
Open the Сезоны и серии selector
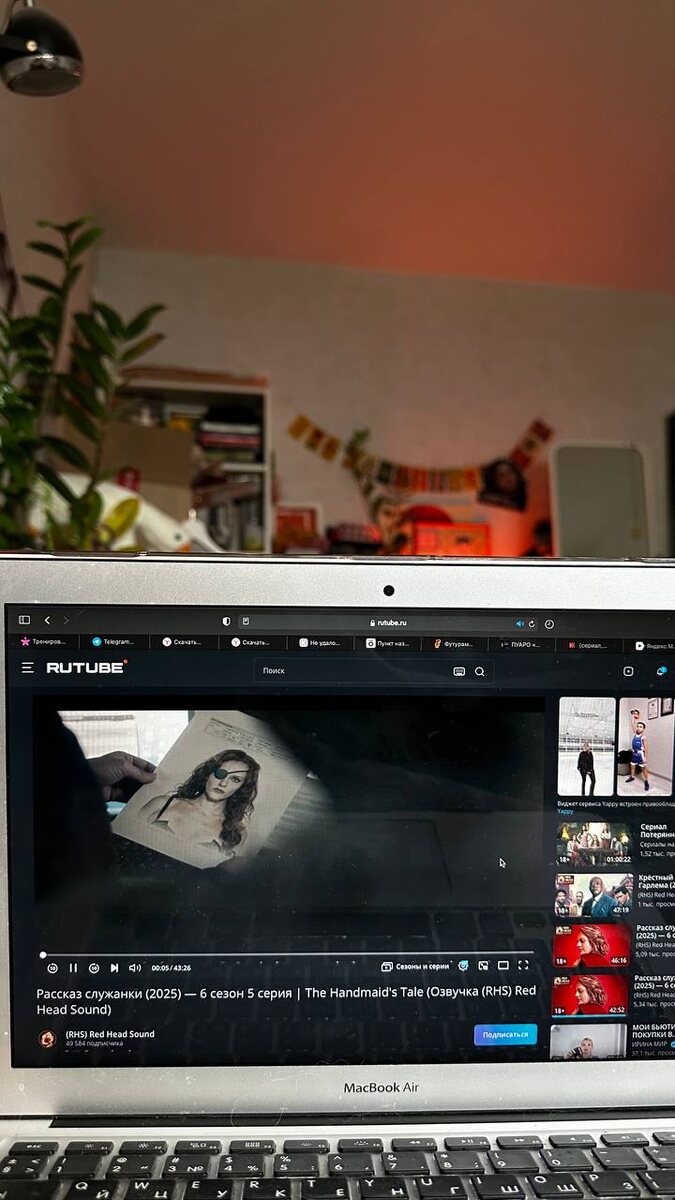tap(415, 967)
